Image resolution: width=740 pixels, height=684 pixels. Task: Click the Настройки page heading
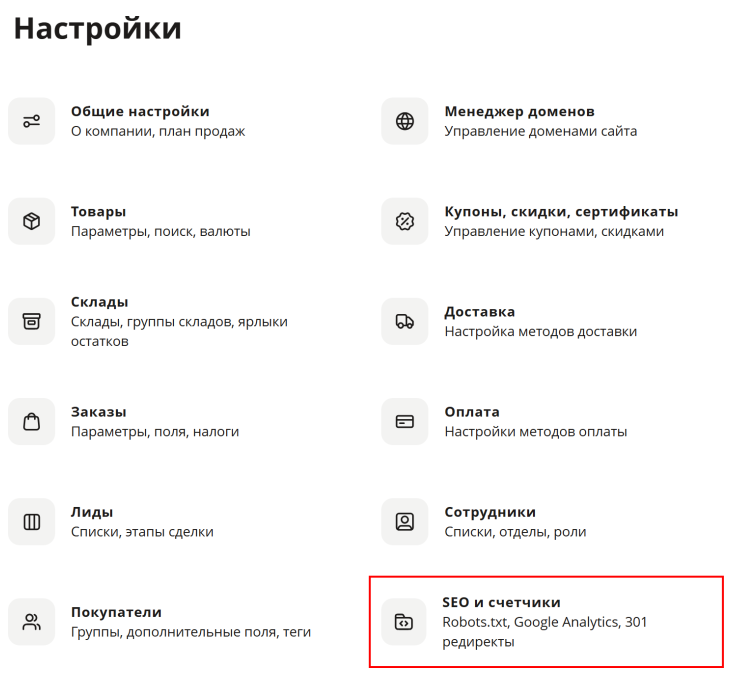coord(98,28)
